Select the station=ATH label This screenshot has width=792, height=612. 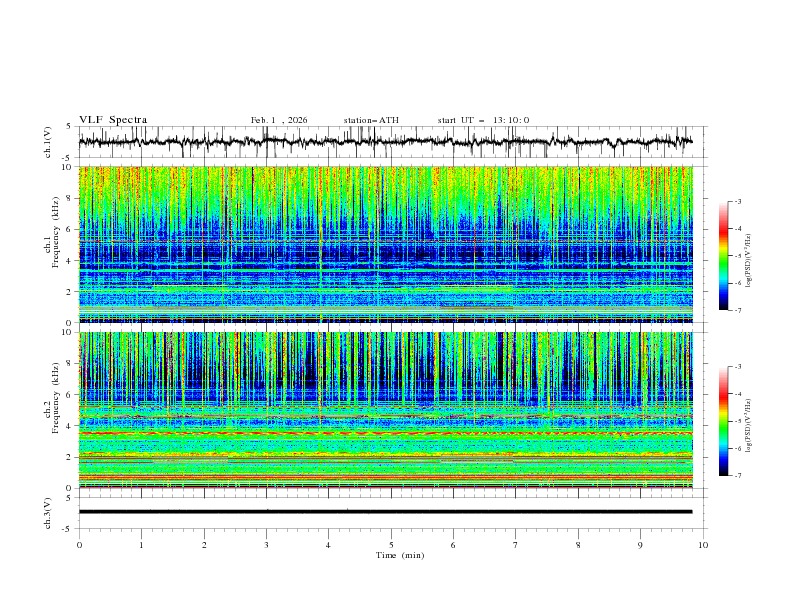pyautogui.click(x=371, y=120)
